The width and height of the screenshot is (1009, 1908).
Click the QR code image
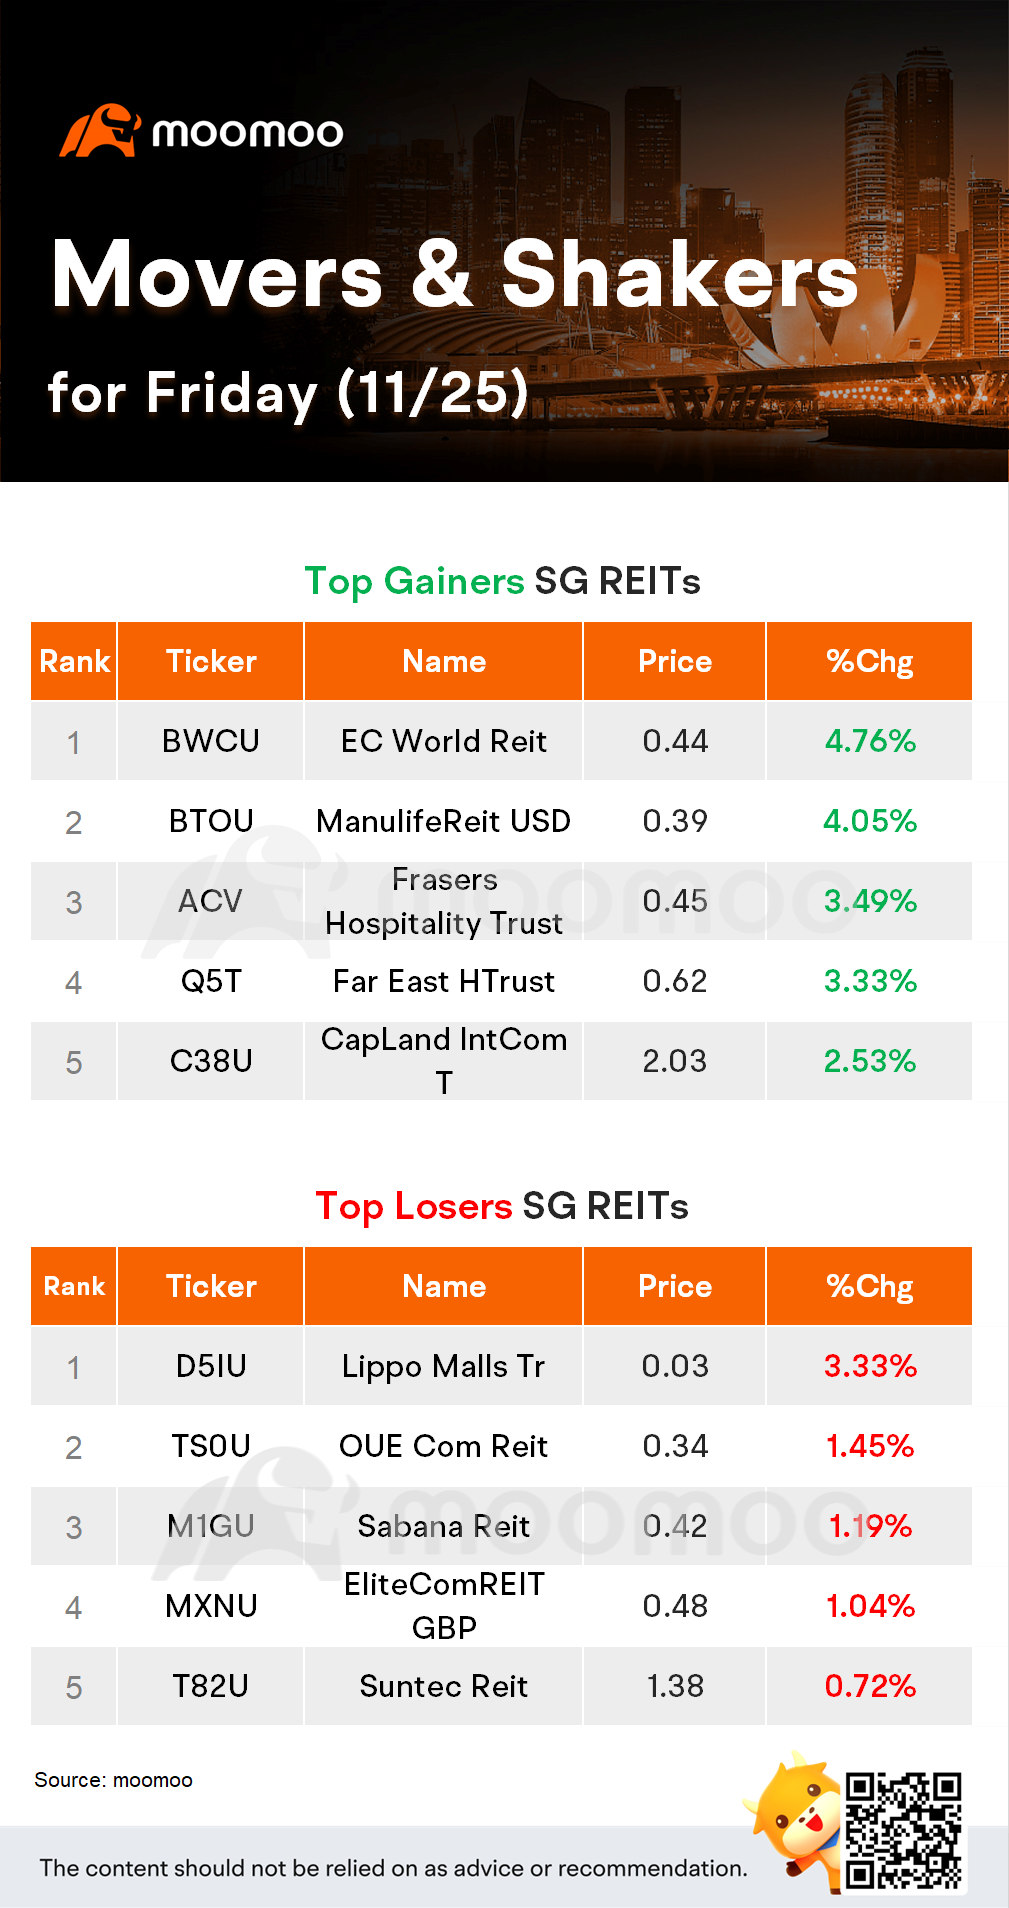(x=903, y=1831)
